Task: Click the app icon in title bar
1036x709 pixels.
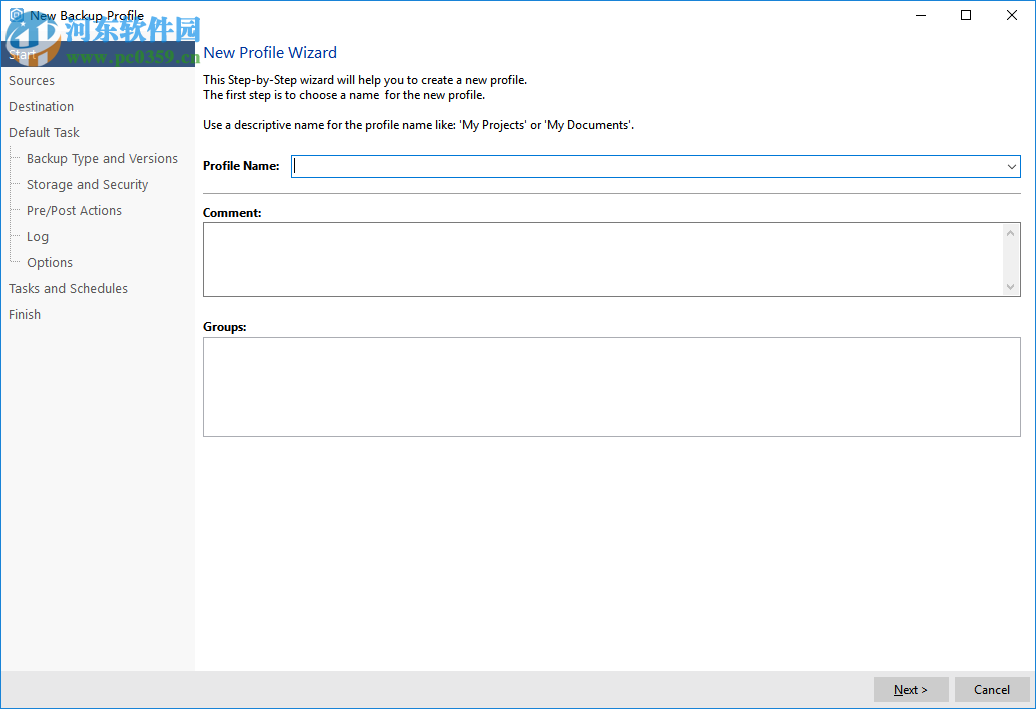Action: (15, 16)
